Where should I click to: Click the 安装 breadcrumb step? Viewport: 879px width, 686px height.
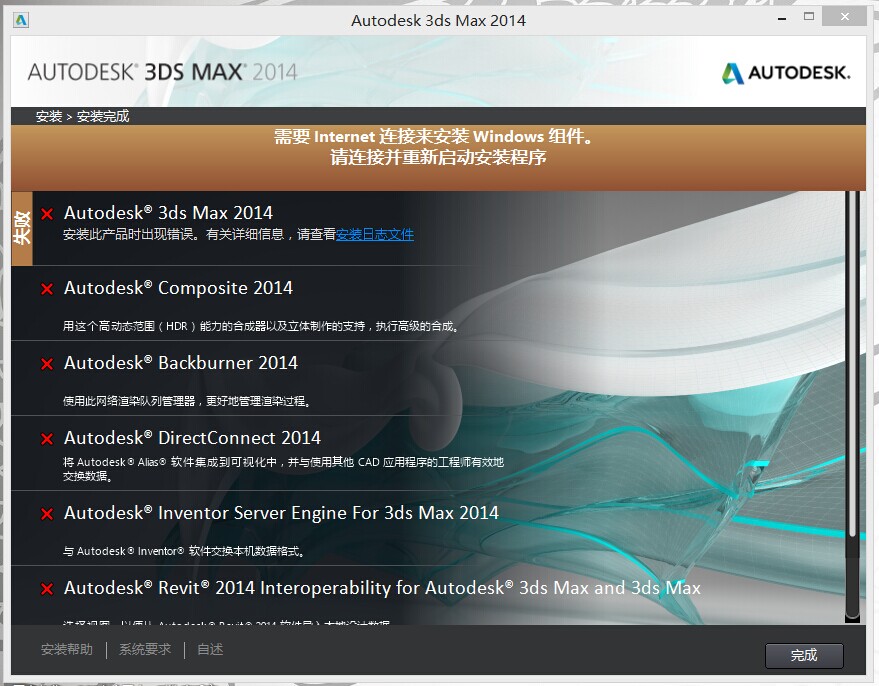click(49, 117)
